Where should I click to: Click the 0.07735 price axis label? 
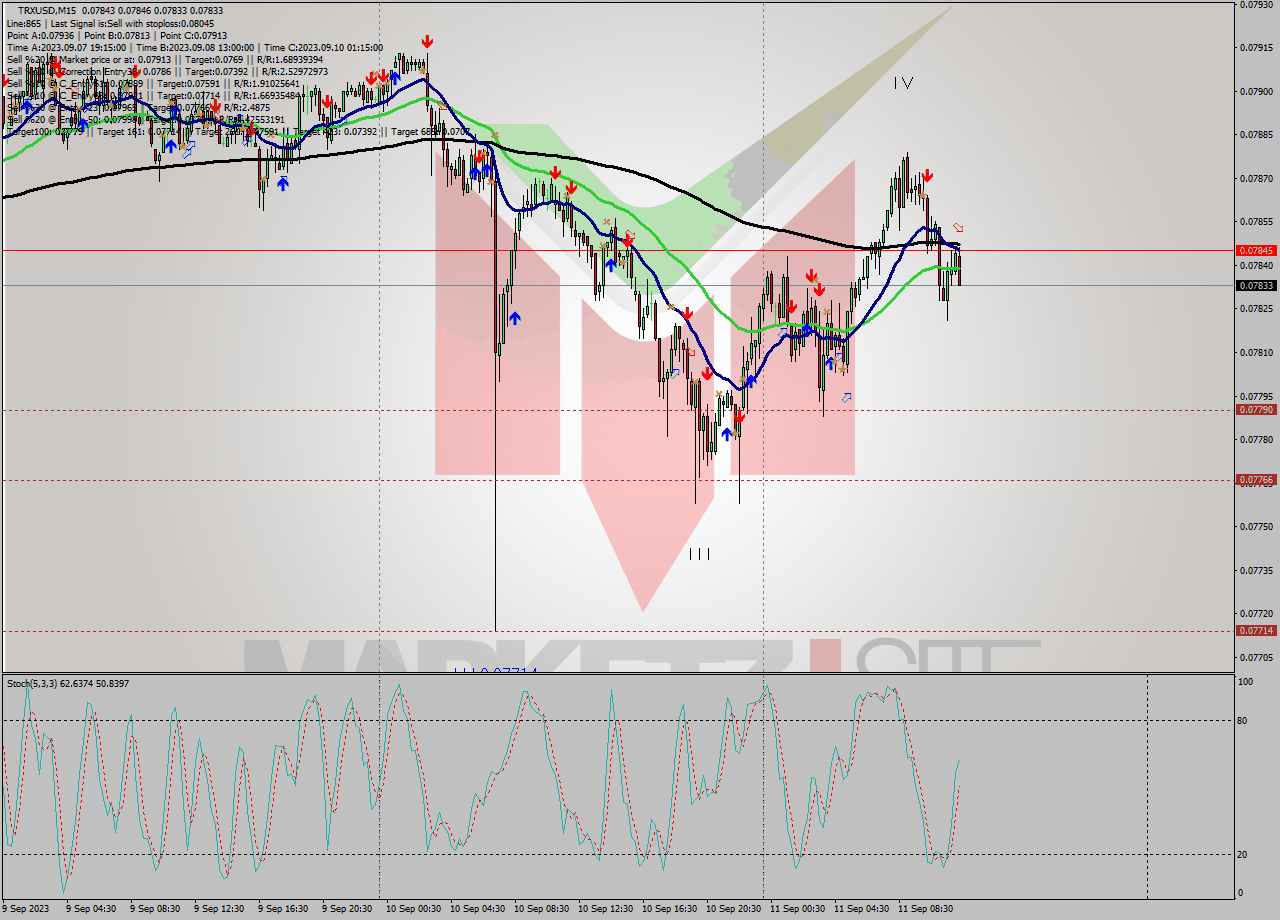(x=1256, y=570)
